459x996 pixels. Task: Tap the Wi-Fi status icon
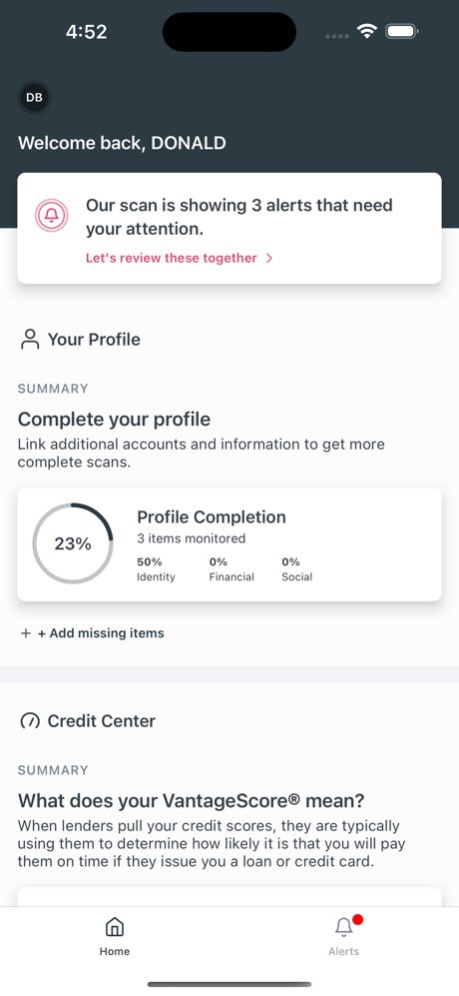367,31
